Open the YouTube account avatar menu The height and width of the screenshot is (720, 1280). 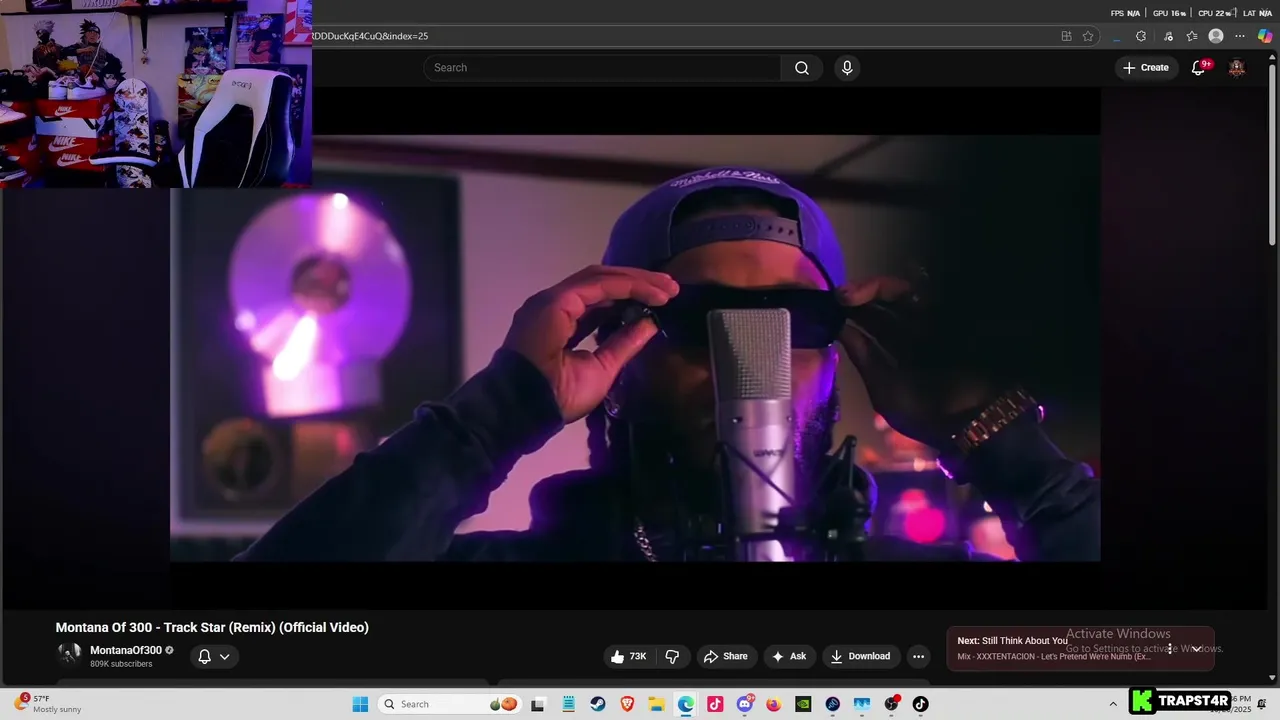pyautogui.click(x=1237, y=68)
